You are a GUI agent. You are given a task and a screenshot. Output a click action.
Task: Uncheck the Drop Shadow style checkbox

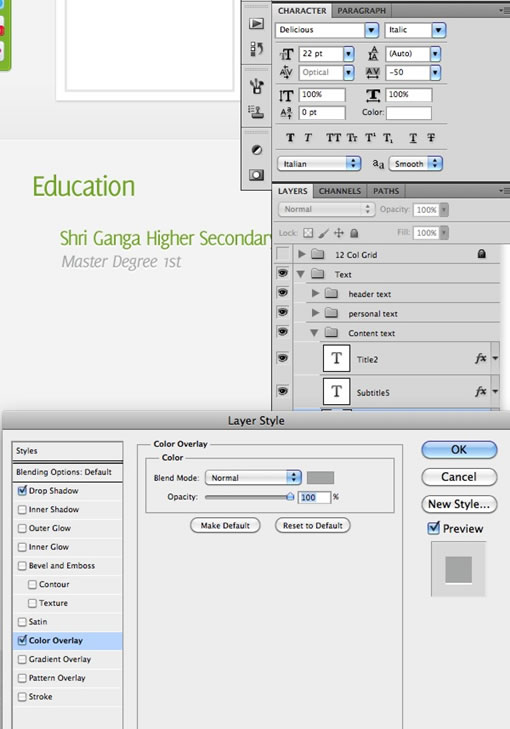coord(22,490)
